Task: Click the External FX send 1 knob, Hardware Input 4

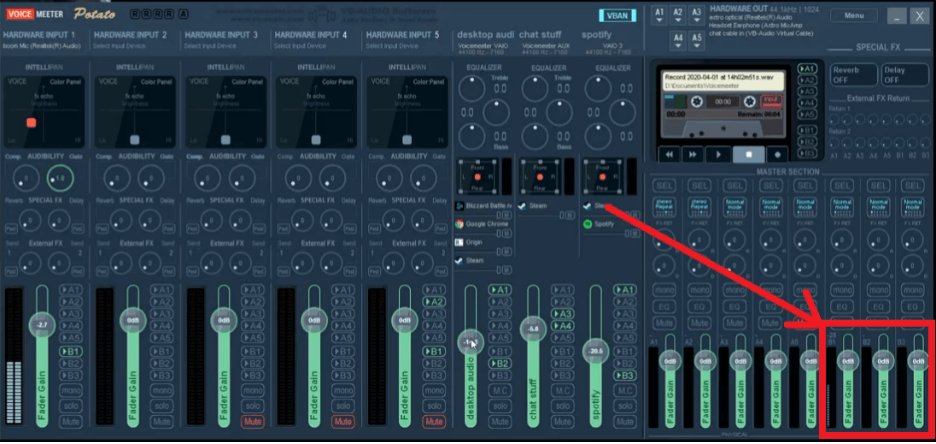Action: click(298, 263)
